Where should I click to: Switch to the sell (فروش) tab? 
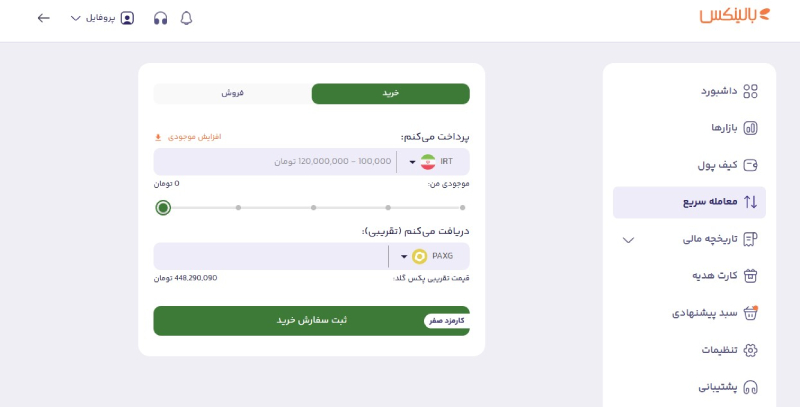232,93
